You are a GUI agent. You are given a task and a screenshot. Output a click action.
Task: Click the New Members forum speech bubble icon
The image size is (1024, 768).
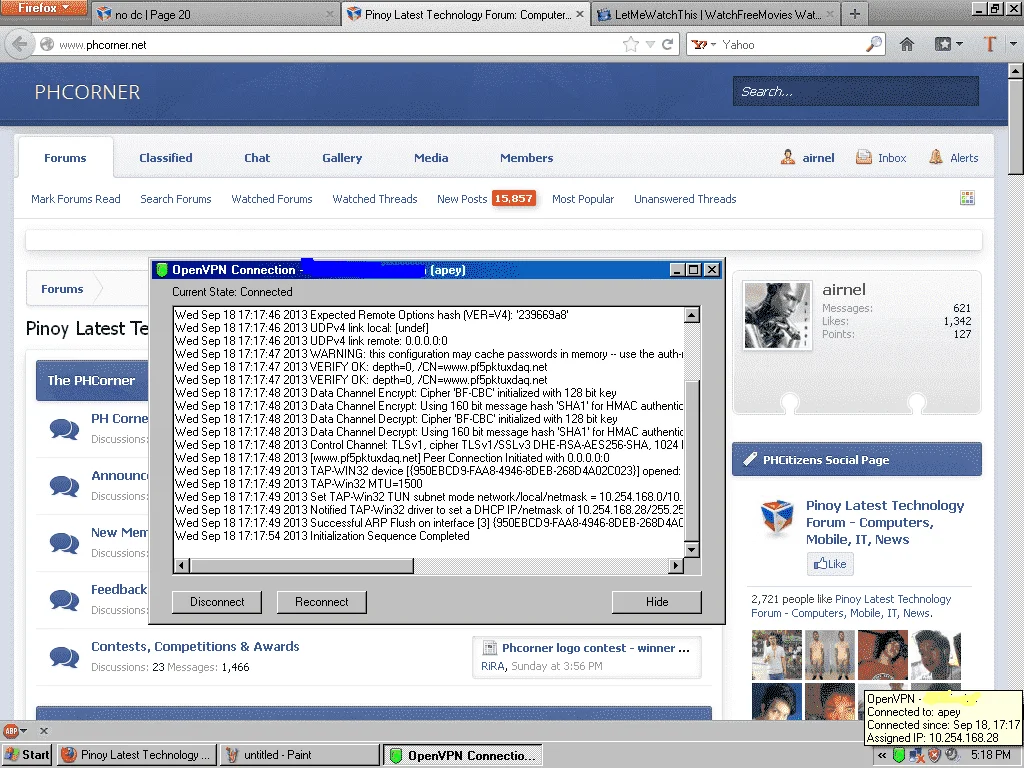point(64,543)
